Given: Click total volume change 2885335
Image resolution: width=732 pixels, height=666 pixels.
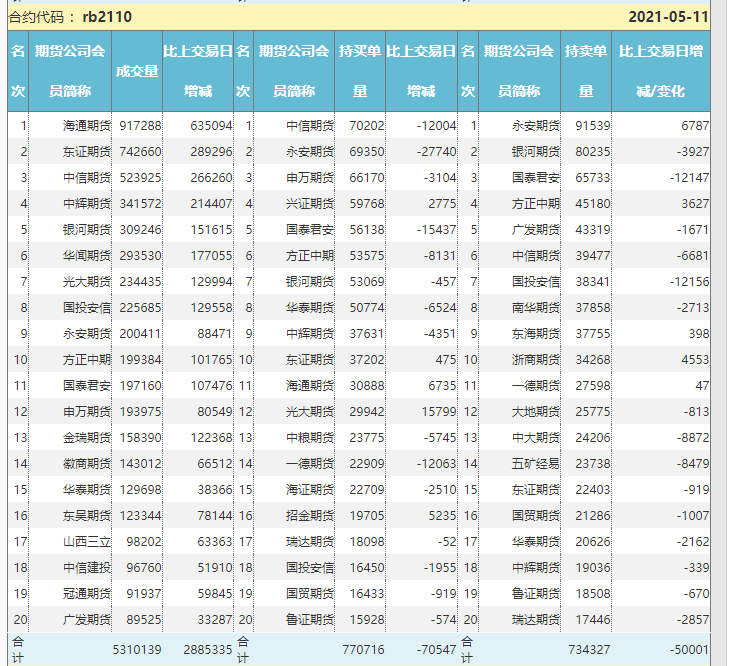Looking at the screenshot, I should coord(208,650).
